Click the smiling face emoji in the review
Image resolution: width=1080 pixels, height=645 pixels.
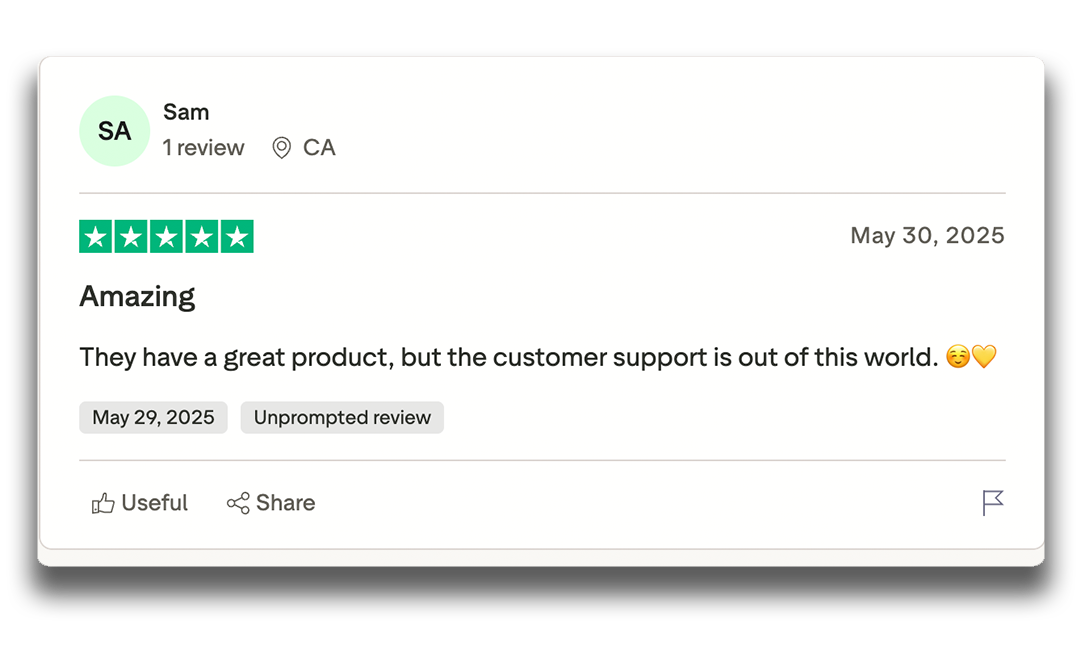958,357
